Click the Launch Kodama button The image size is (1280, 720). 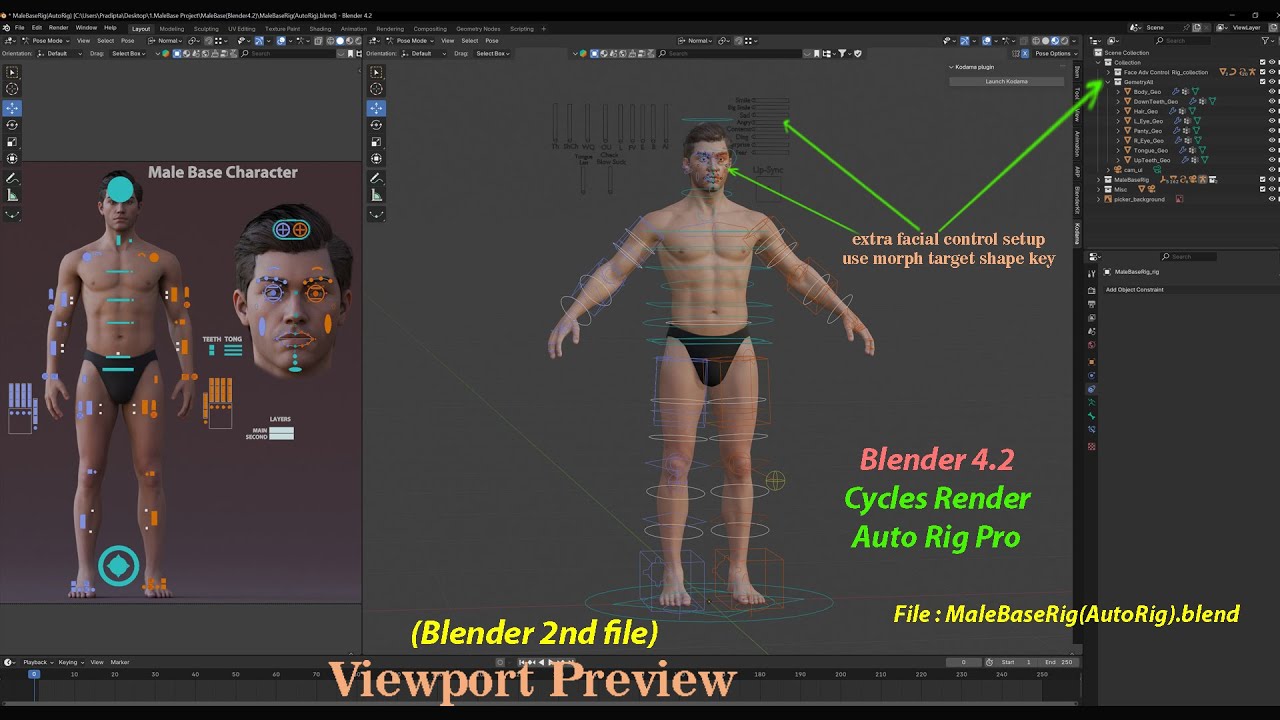click(1007, 81)
